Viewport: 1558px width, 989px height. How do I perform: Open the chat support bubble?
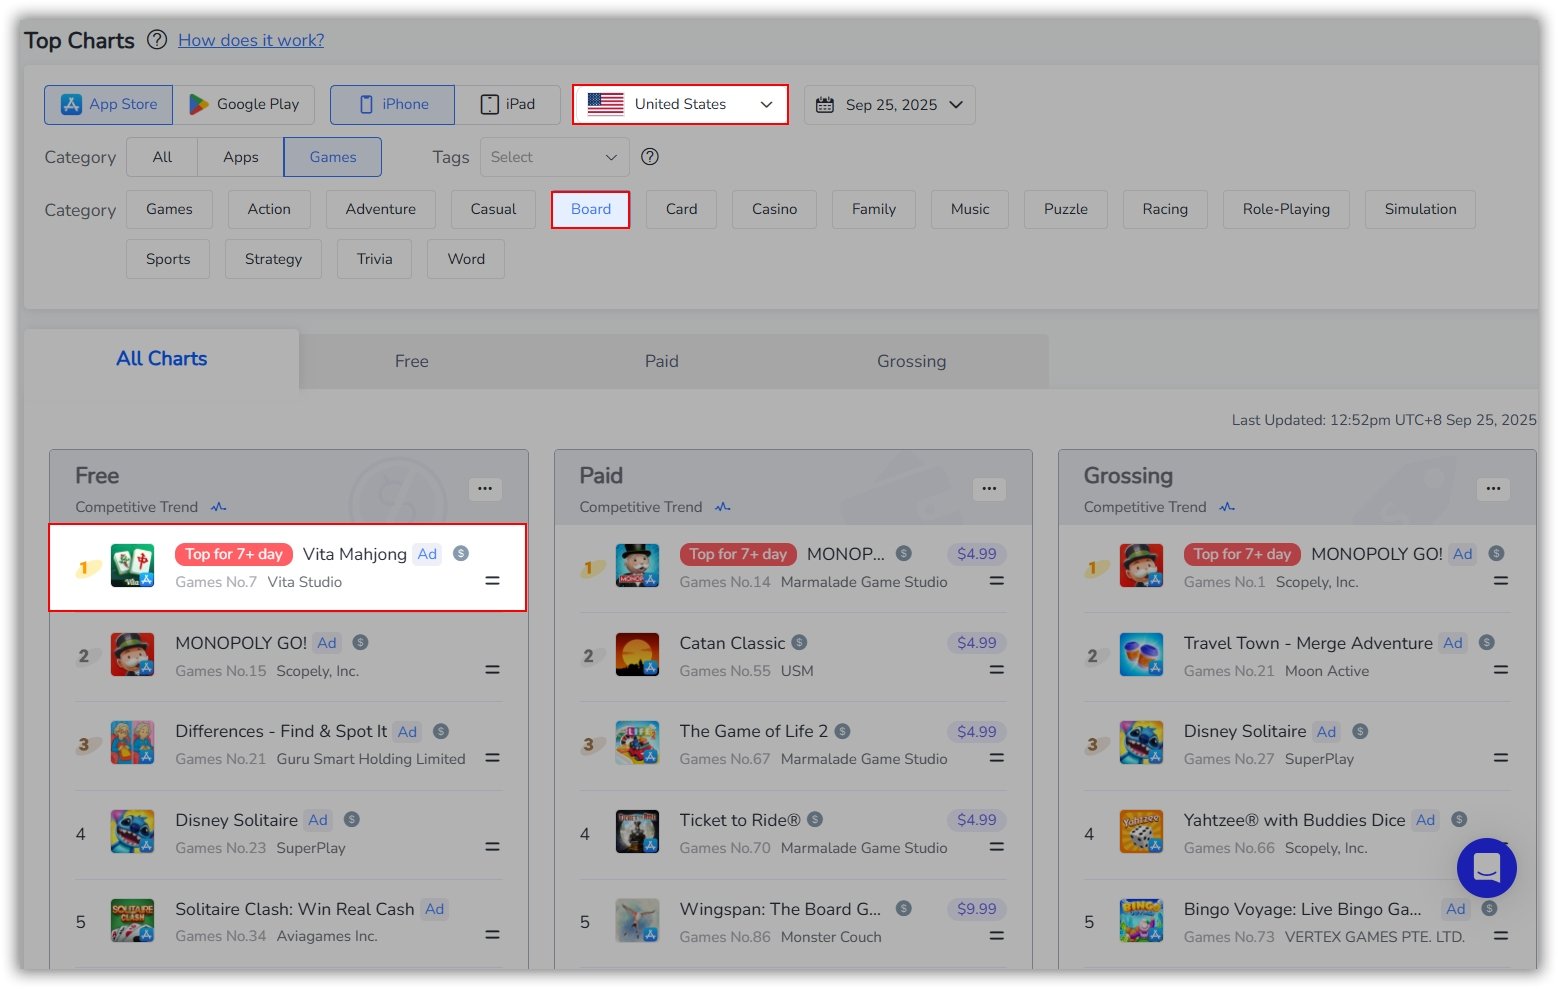[1486, 868]
